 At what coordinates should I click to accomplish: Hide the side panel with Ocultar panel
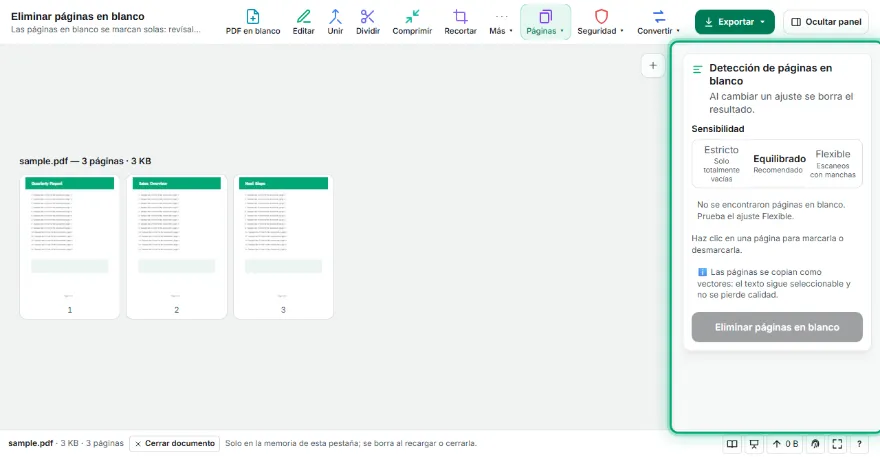[x=826, y=22]
